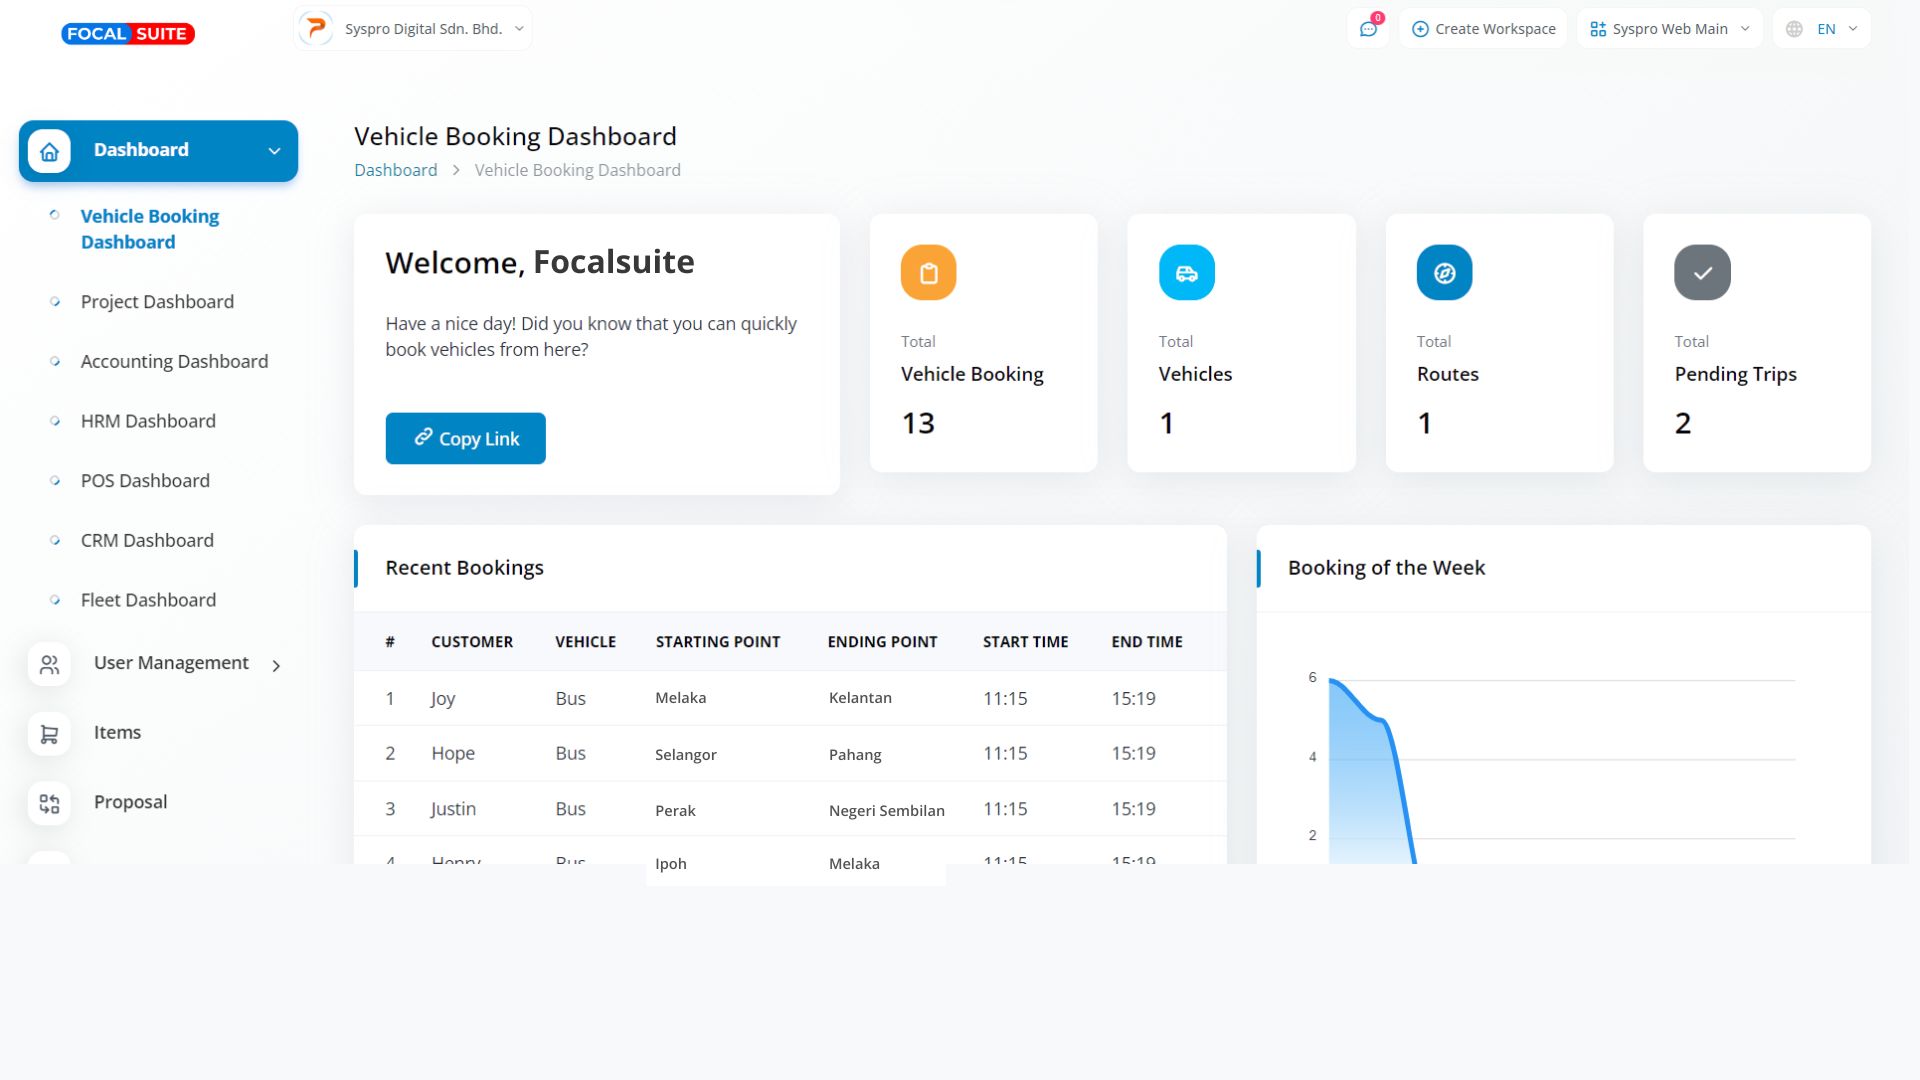Click the Pending Trips checkmark icon

[1702, 273]
